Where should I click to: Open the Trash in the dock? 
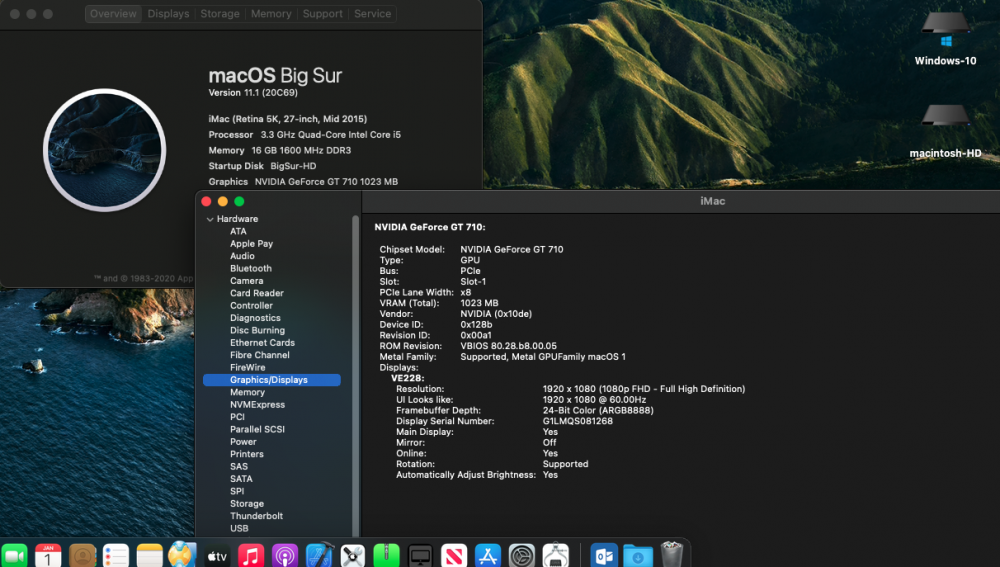(671, 554)
